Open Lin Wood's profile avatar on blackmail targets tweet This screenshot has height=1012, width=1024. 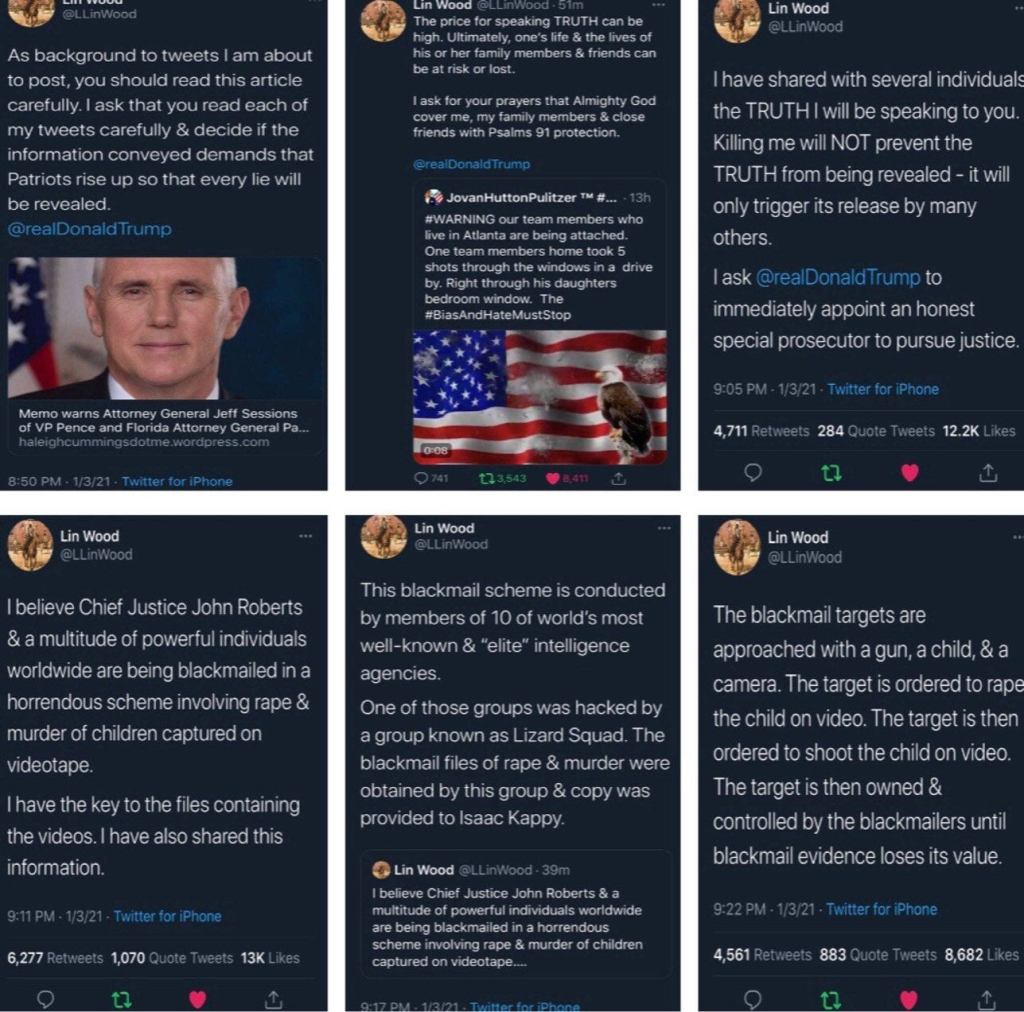click(x=736, y=548)
